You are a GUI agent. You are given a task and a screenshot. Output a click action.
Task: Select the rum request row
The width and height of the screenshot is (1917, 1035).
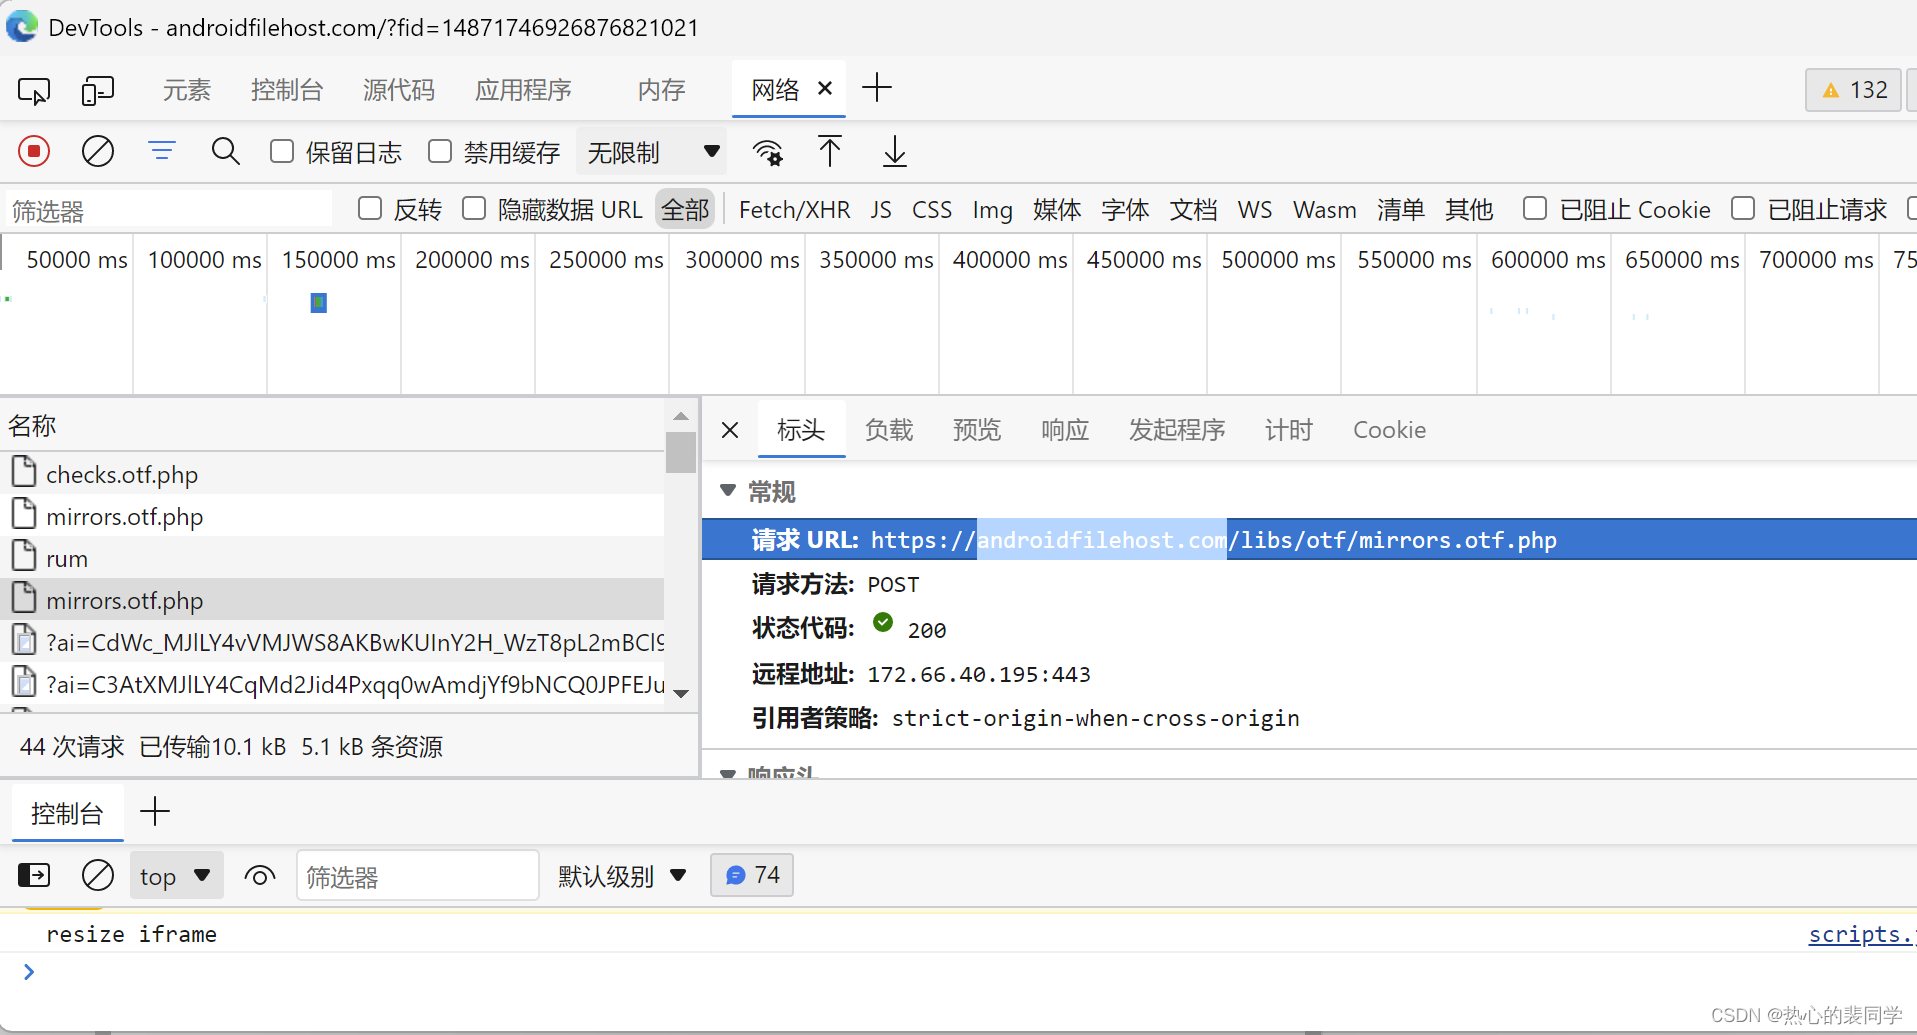tap(332, 558)
